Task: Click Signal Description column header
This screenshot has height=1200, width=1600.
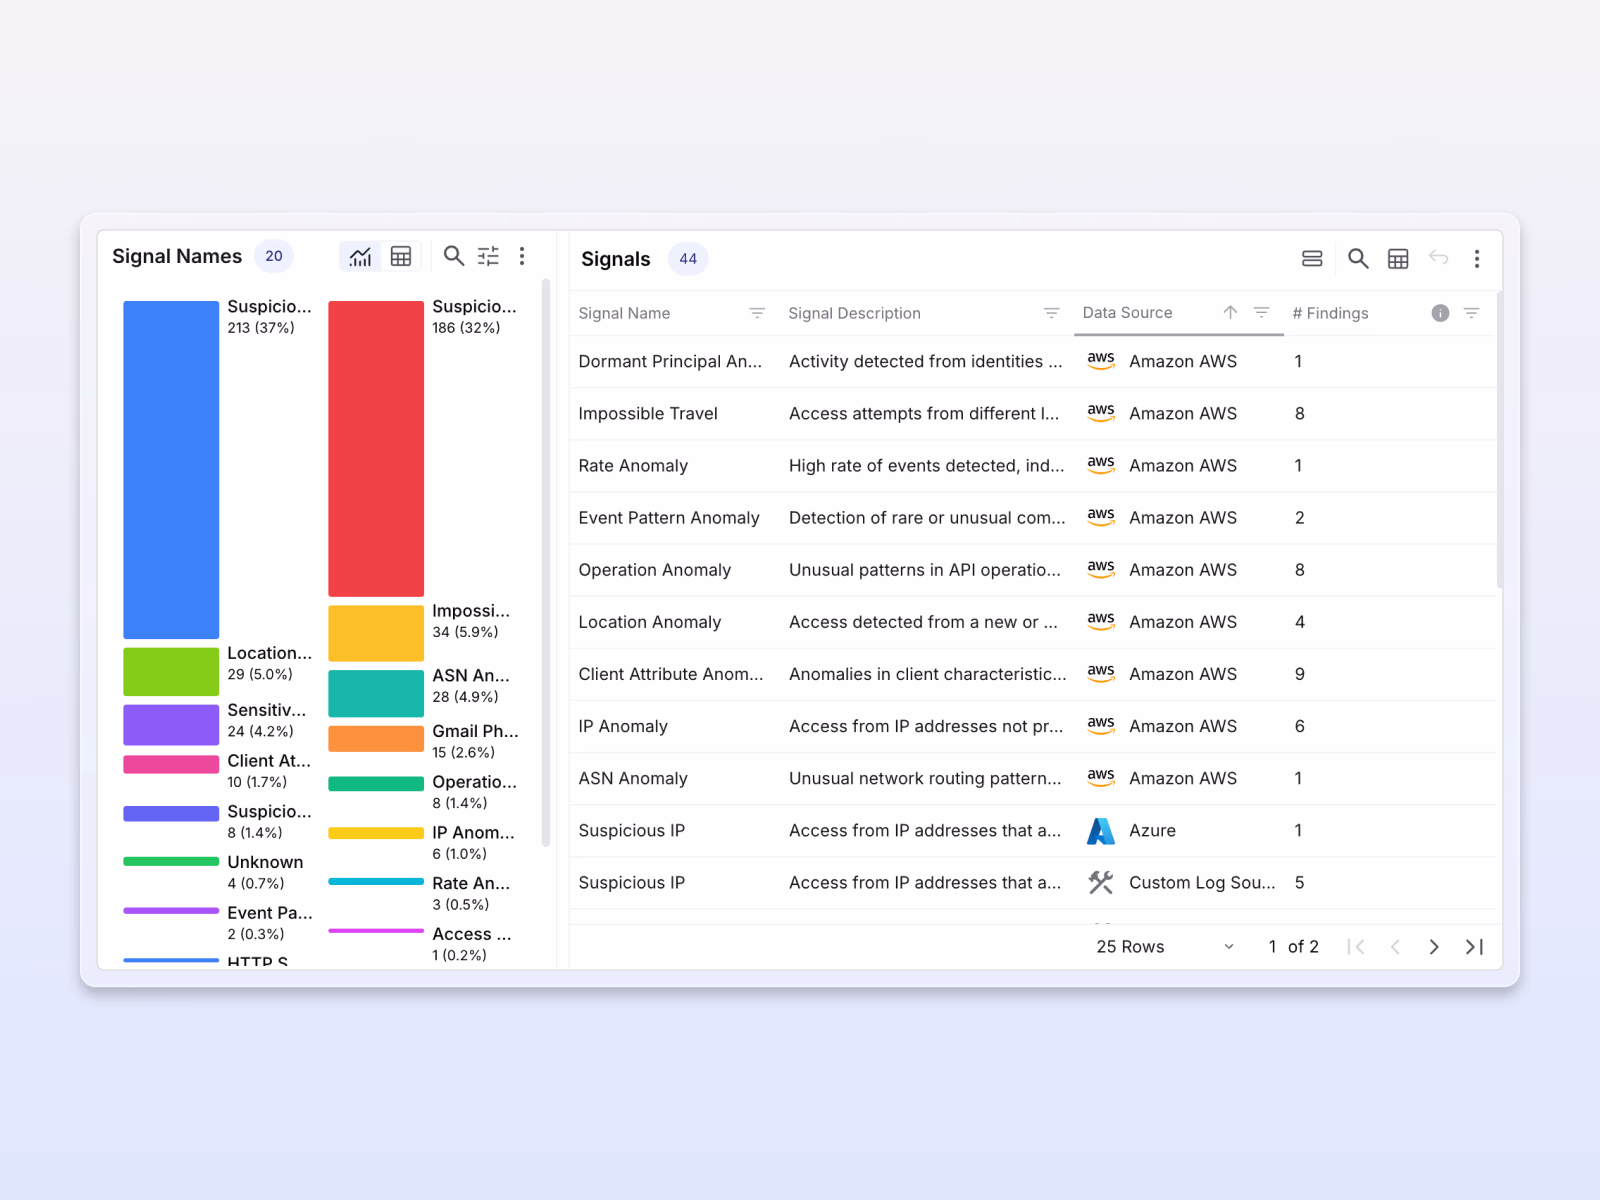Action: [x=854, y=313]
